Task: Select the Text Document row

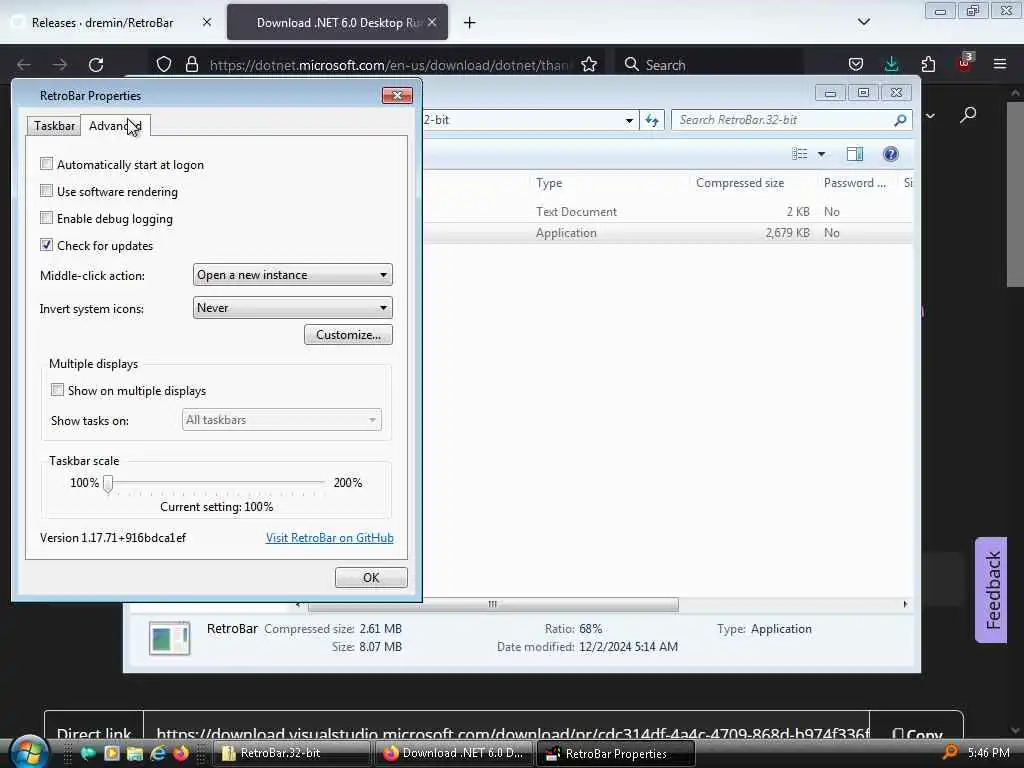Action: coord(667,212)
